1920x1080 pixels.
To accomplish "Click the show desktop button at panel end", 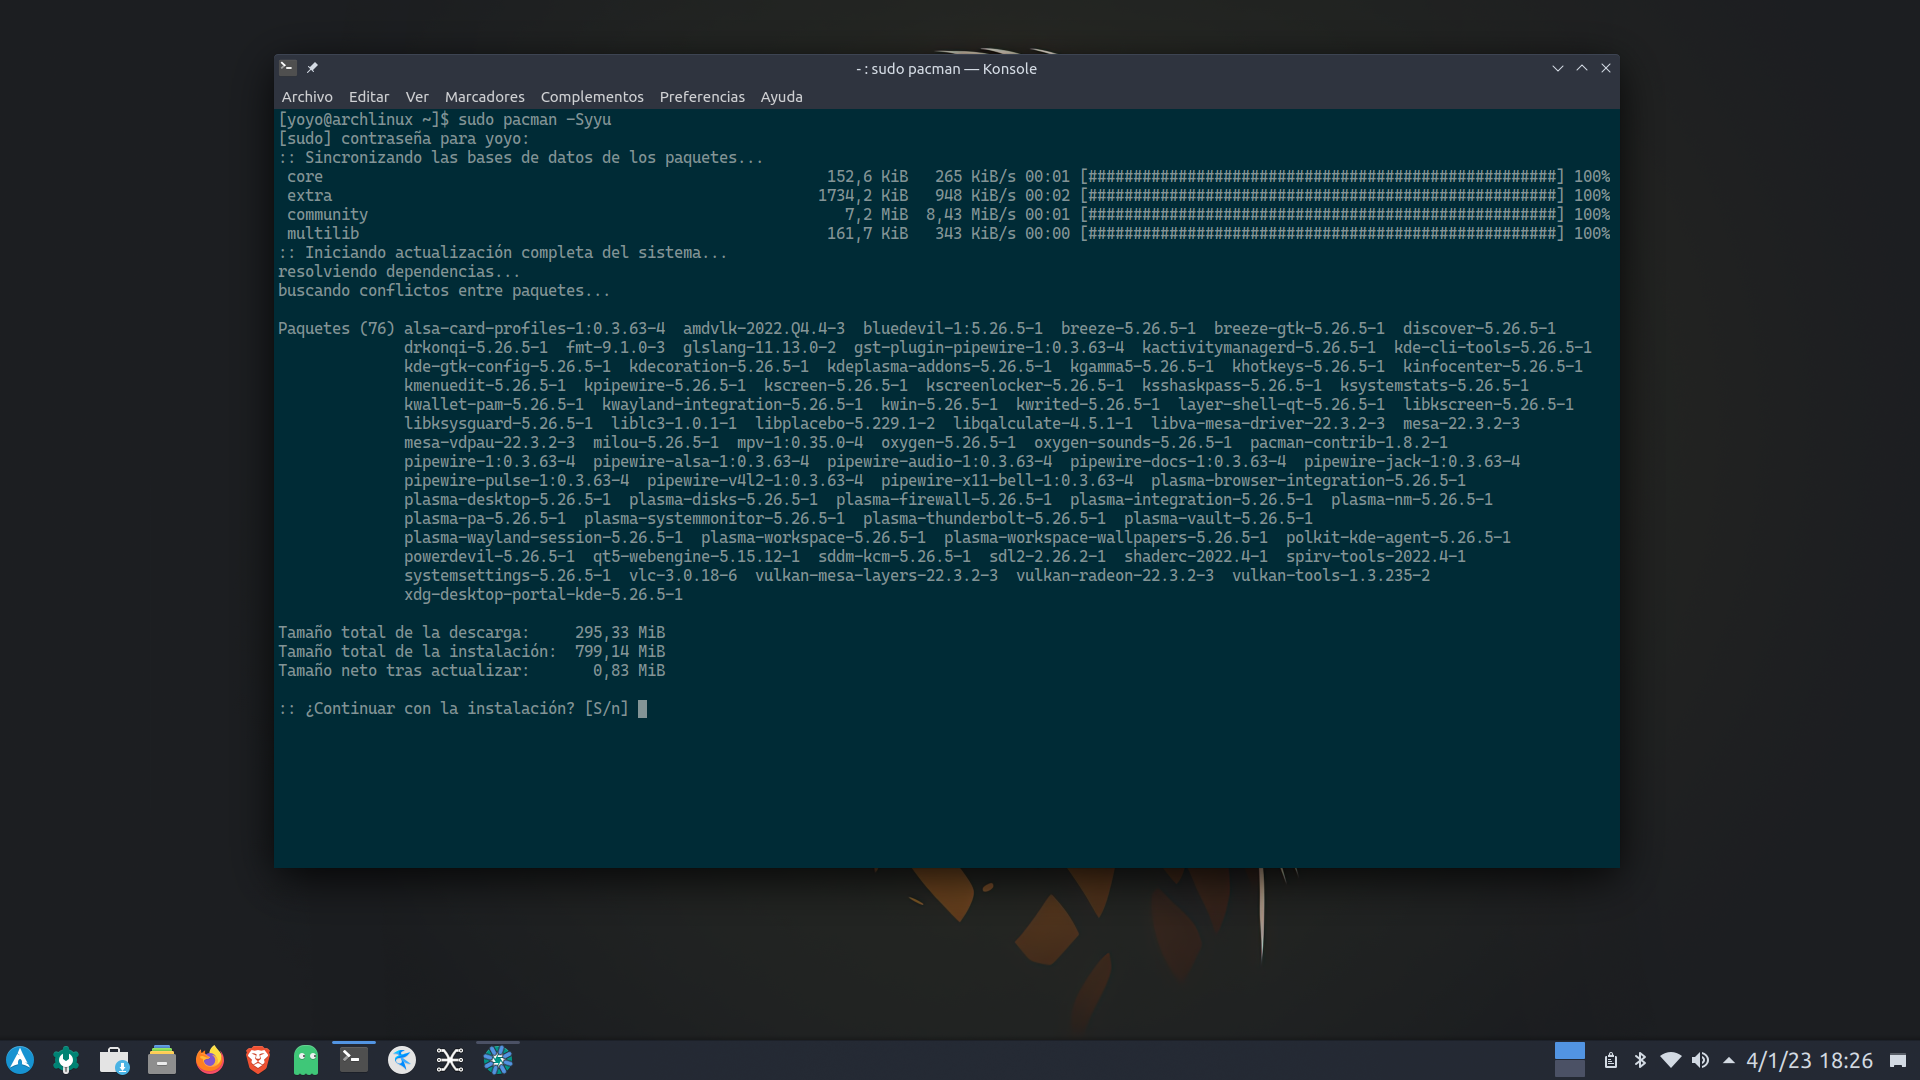I will point(1898,1060).
